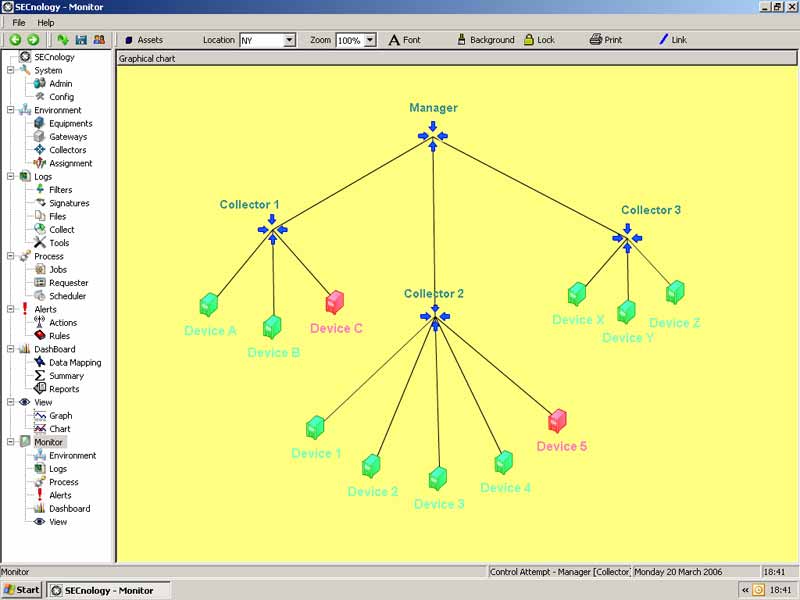Click the Collector 3 node arrows icon

(628, 238)
